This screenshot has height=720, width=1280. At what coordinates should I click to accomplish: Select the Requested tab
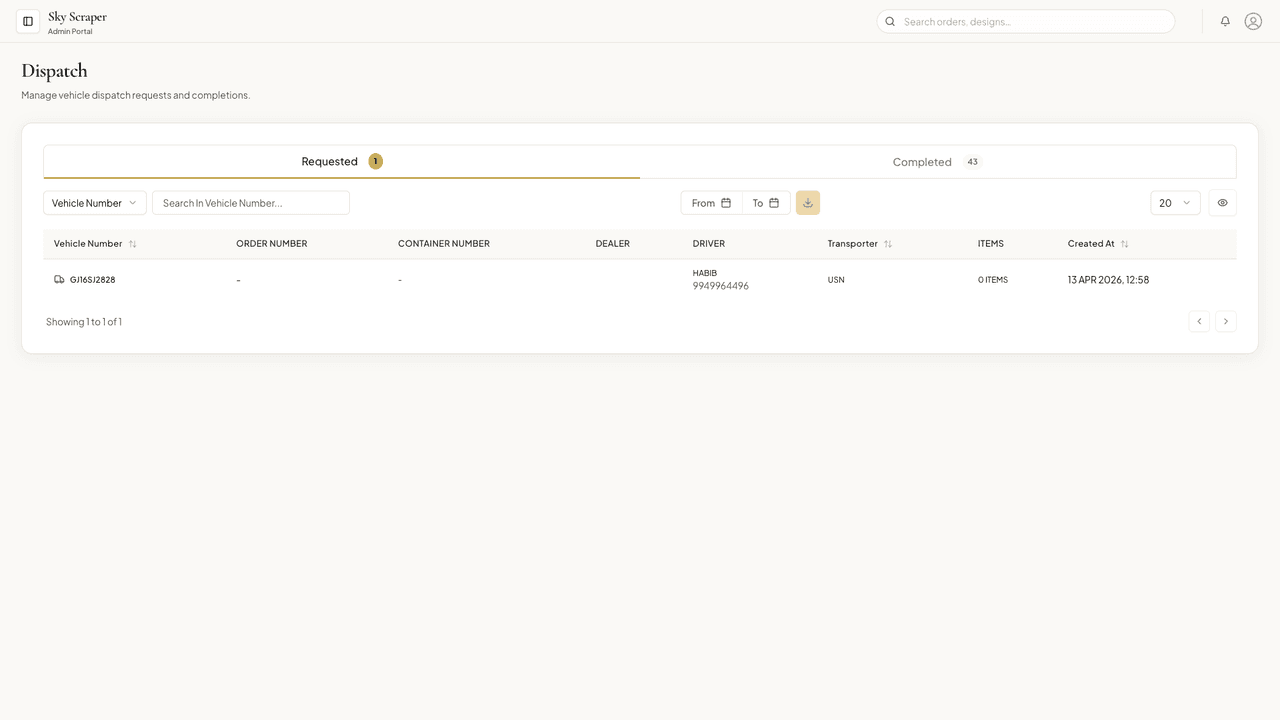(342, 162)
